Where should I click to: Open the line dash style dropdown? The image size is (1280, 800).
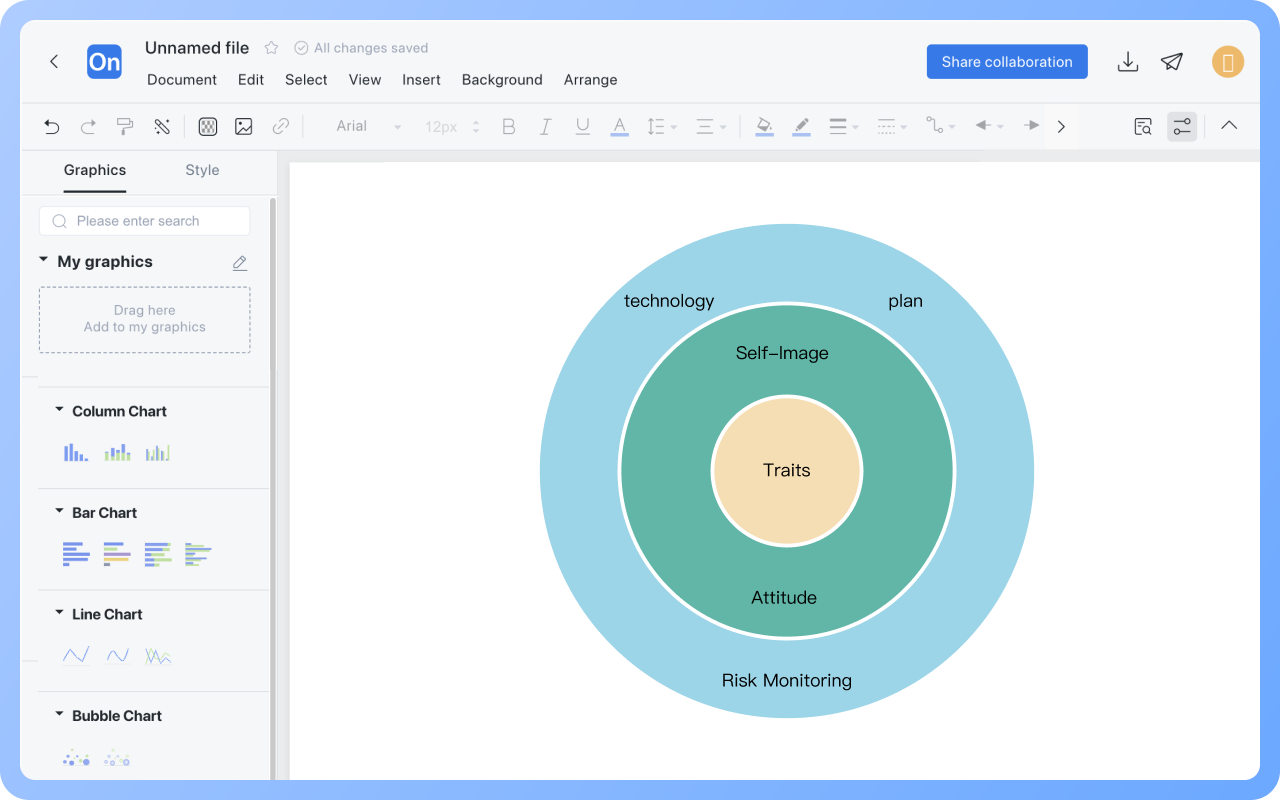point(892,126)
